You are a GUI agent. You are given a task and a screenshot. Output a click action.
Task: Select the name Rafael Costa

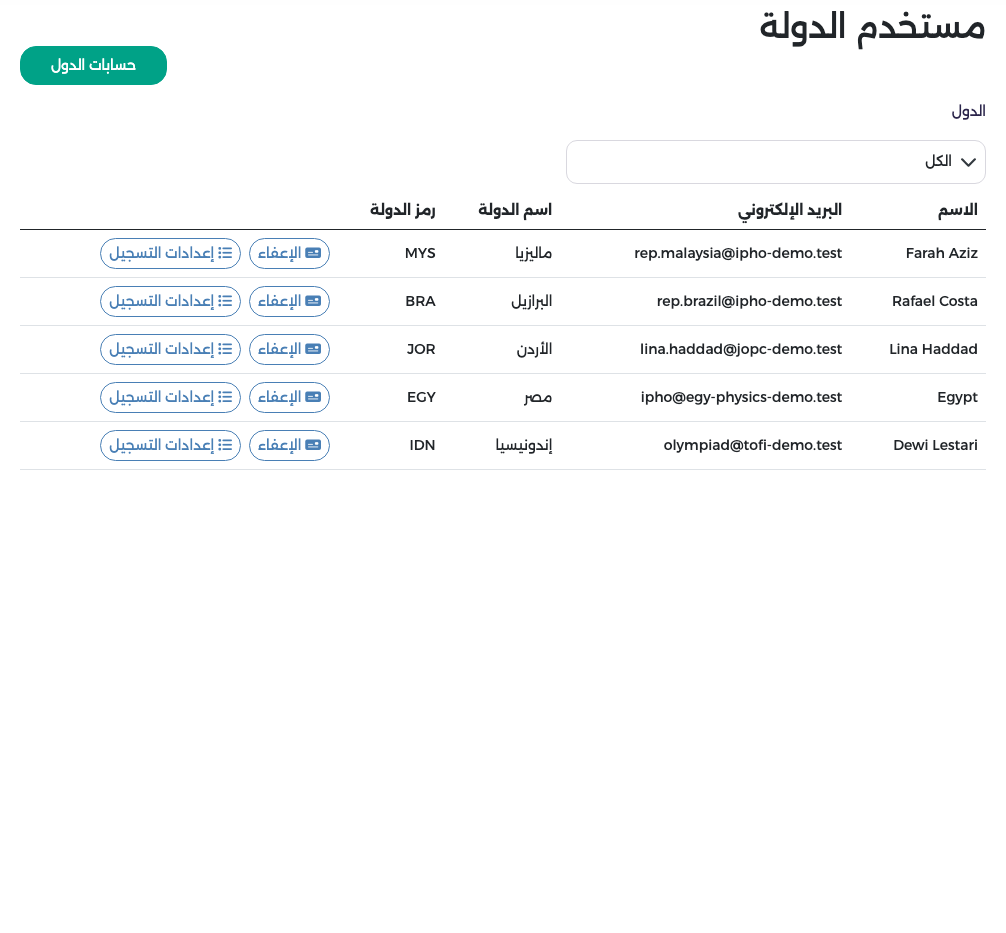(x=934, y=302)
